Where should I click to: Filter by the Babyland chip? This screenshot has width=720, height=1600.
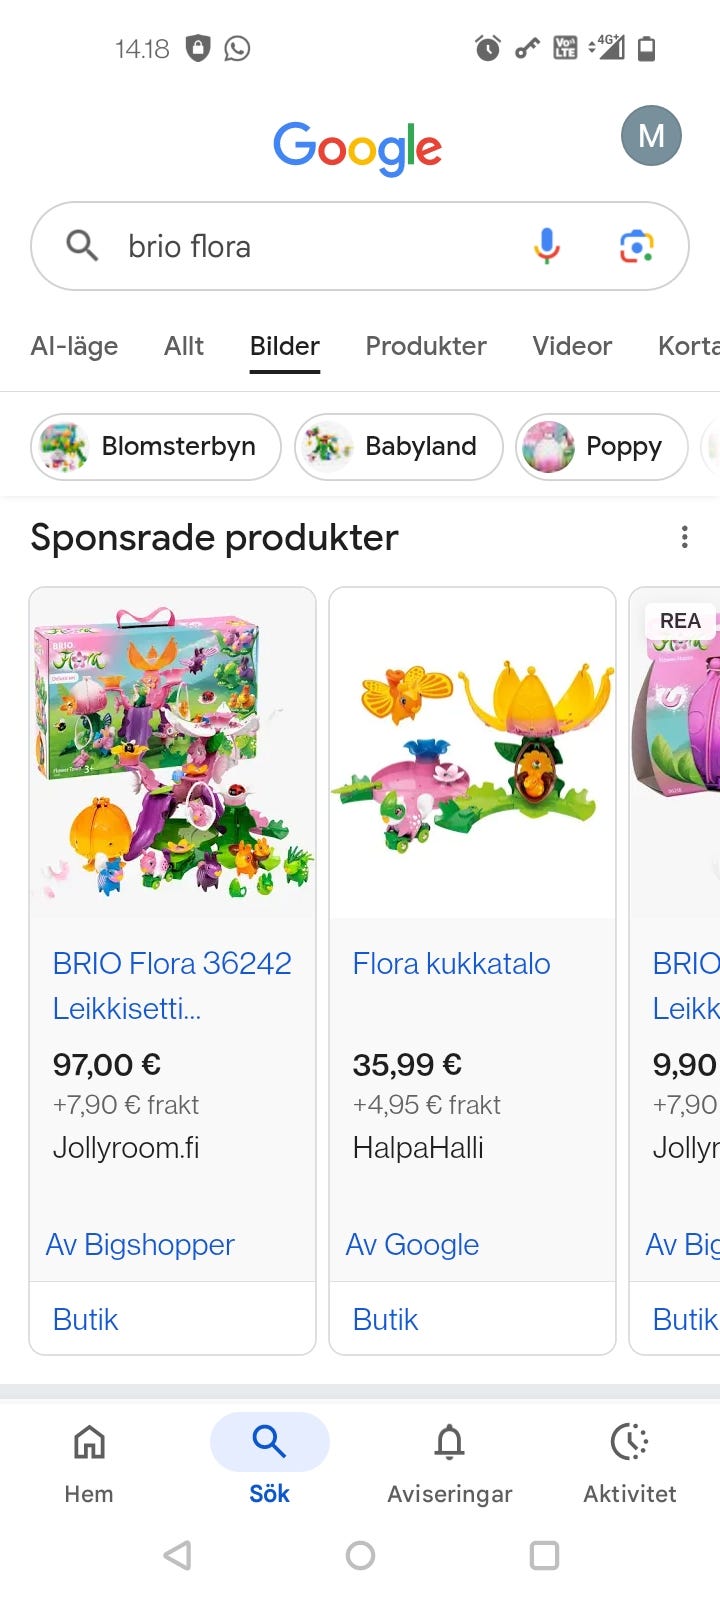point(399,446)
